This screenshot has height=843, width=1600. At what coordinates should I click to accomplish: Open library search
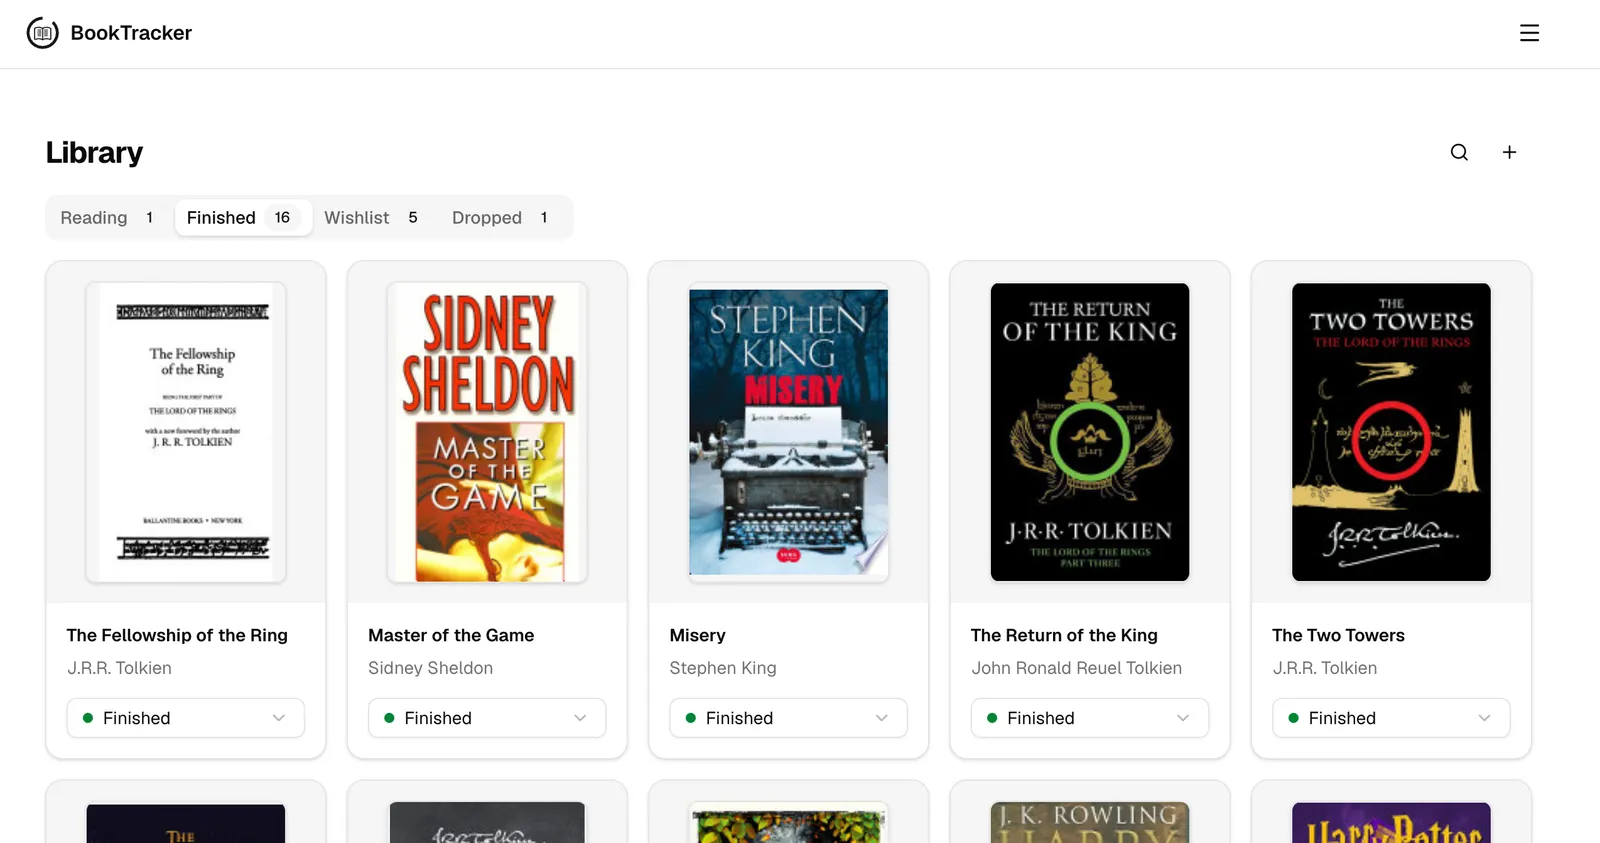(1459, 152)
